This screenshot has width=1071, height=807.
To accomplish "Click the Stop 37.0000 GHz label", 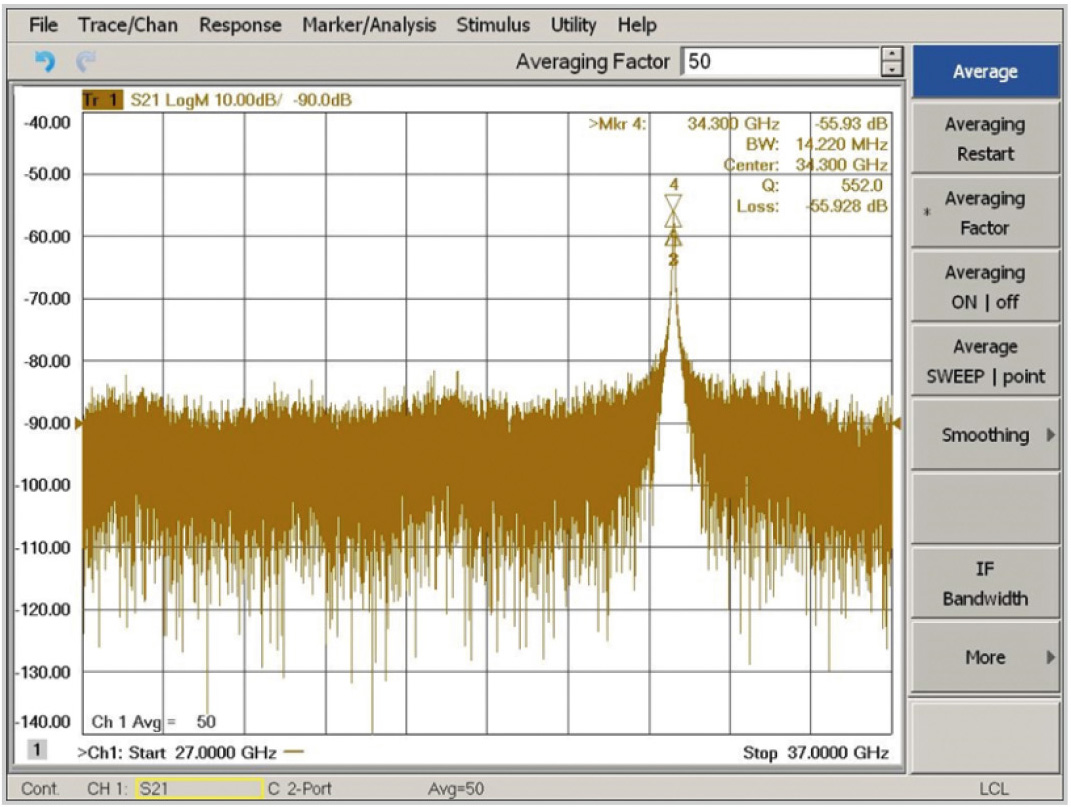I will (x=816, y=752).
